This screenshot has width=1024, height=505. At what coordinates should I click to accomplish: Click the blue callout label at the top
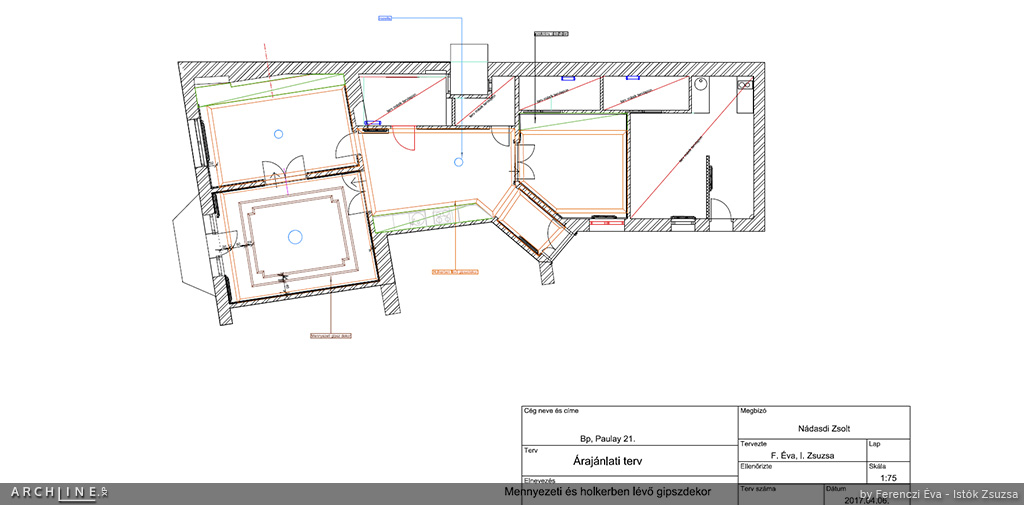pyautogui.click(x=385, y=18)
